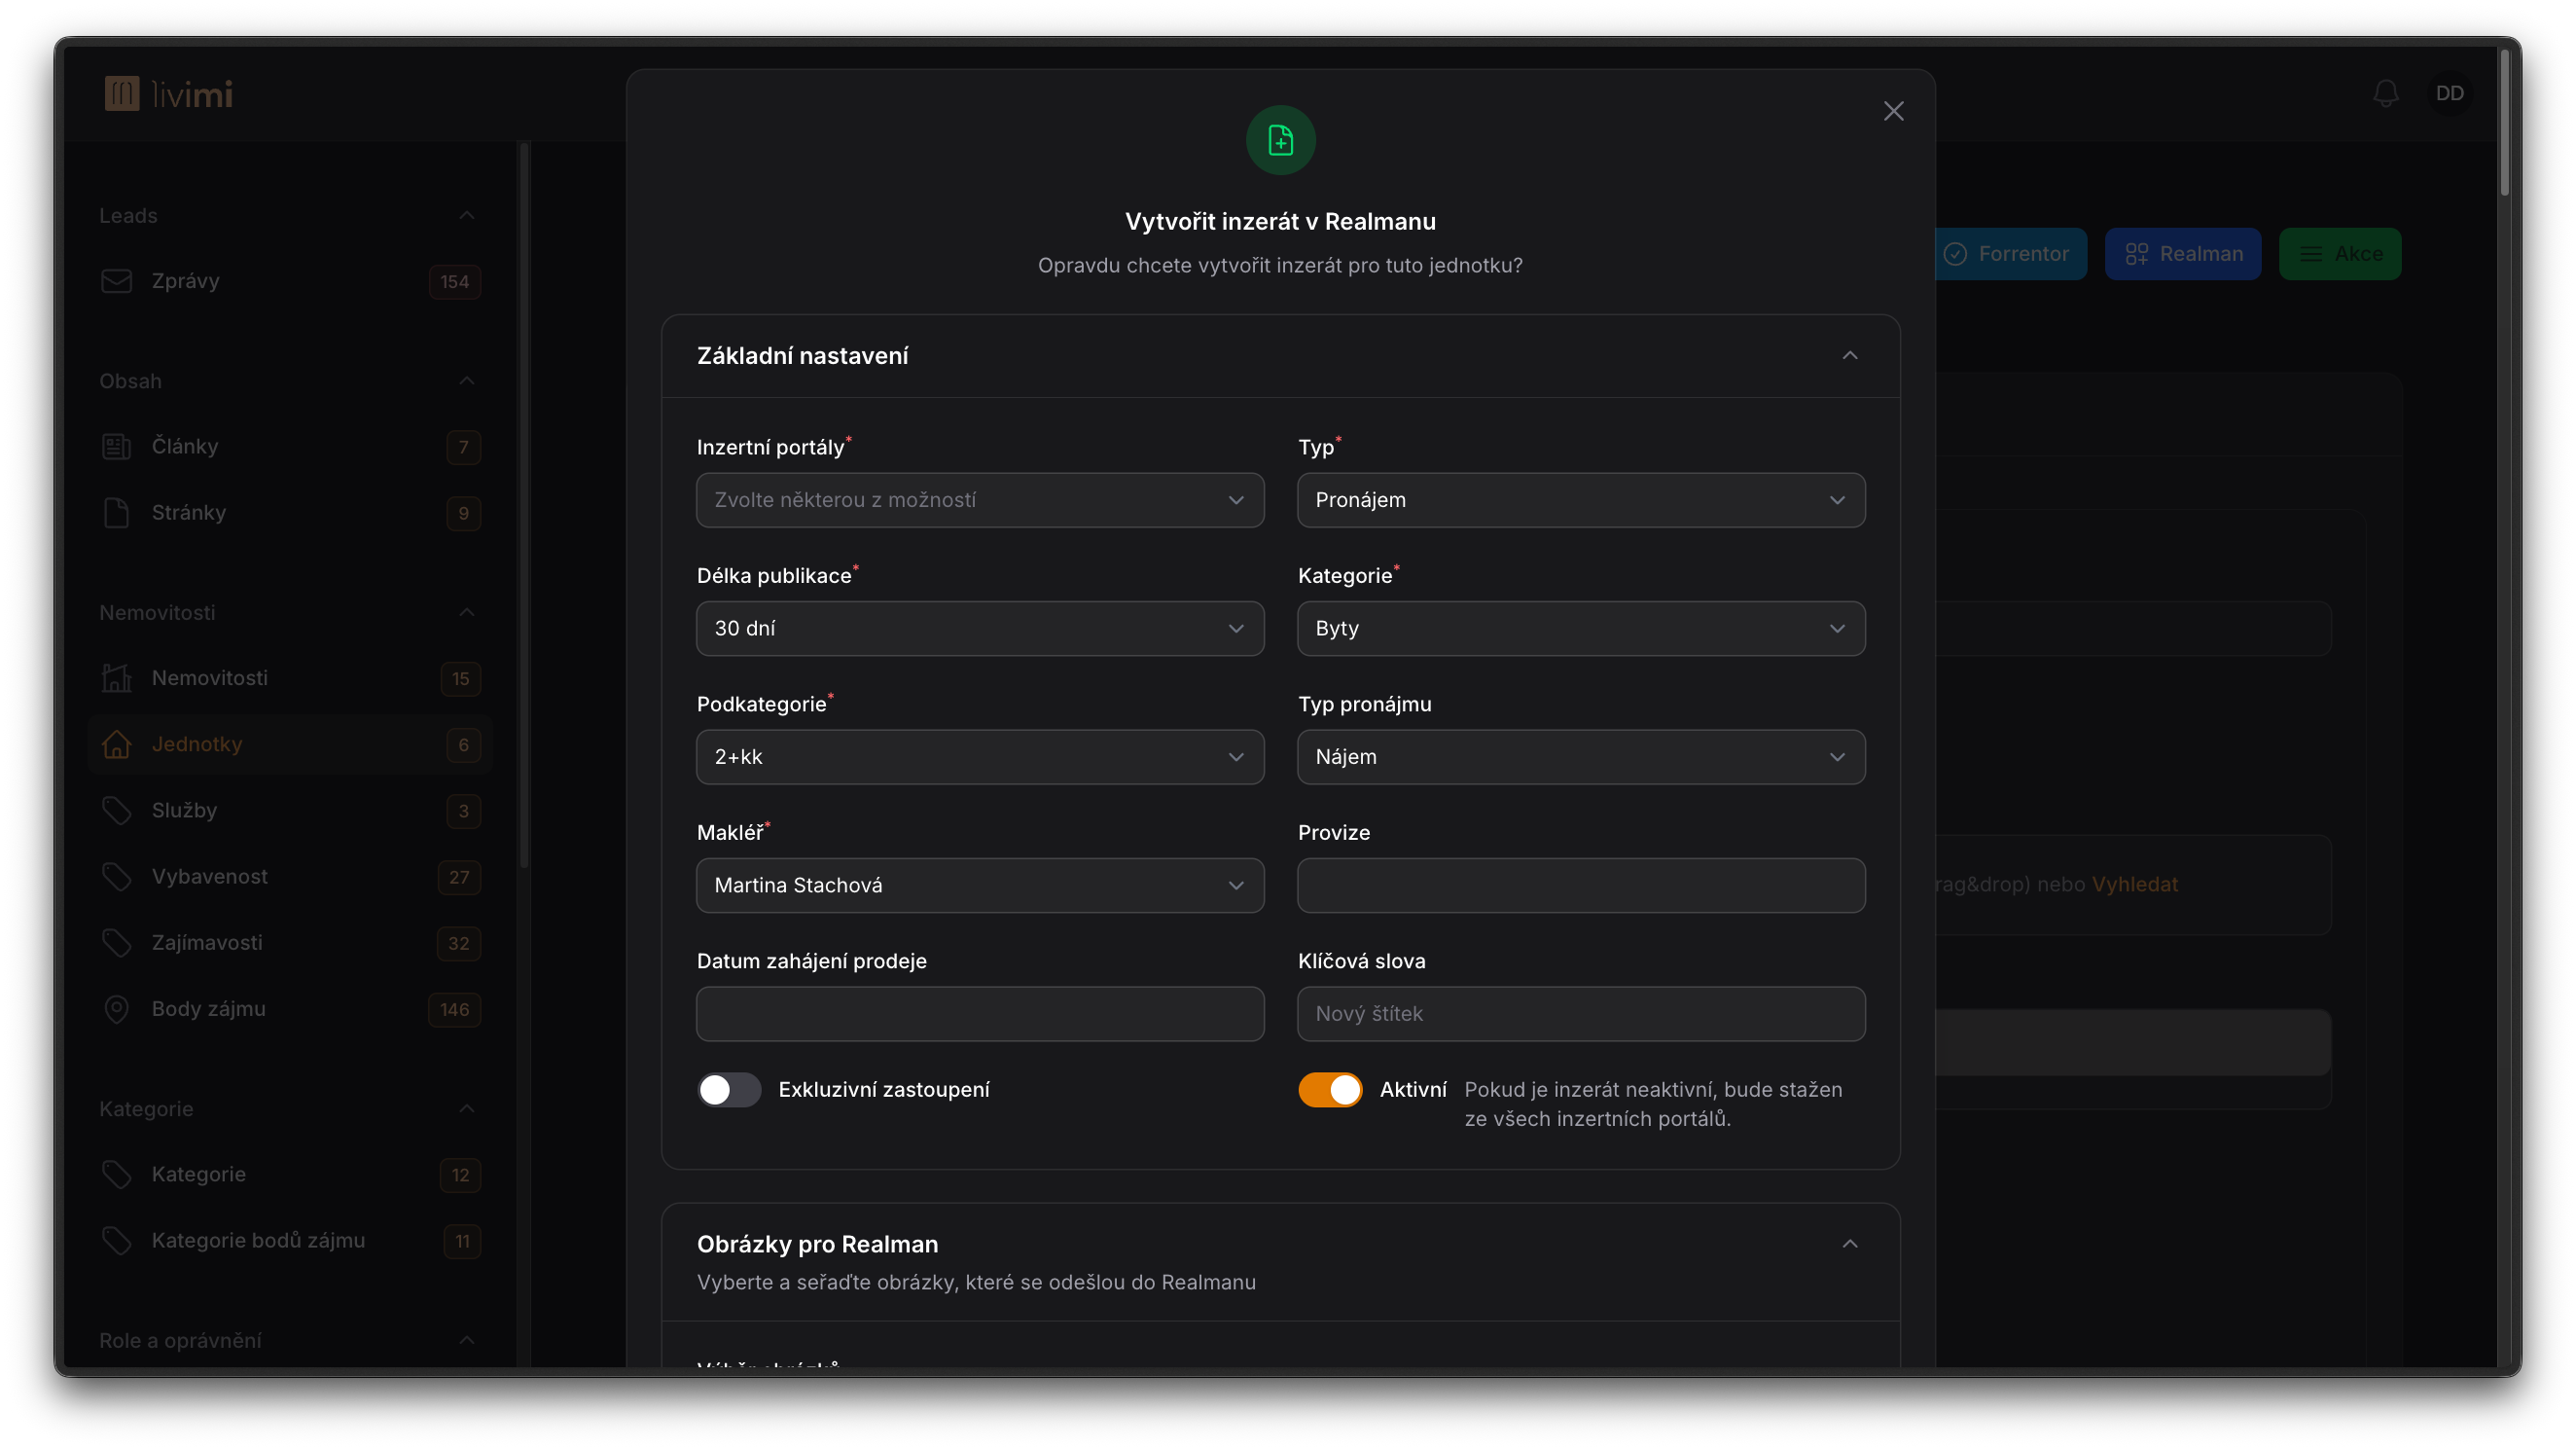Open Body zájmu in the sidebar
The image size is (2576, 1449).
(290, 1009)
